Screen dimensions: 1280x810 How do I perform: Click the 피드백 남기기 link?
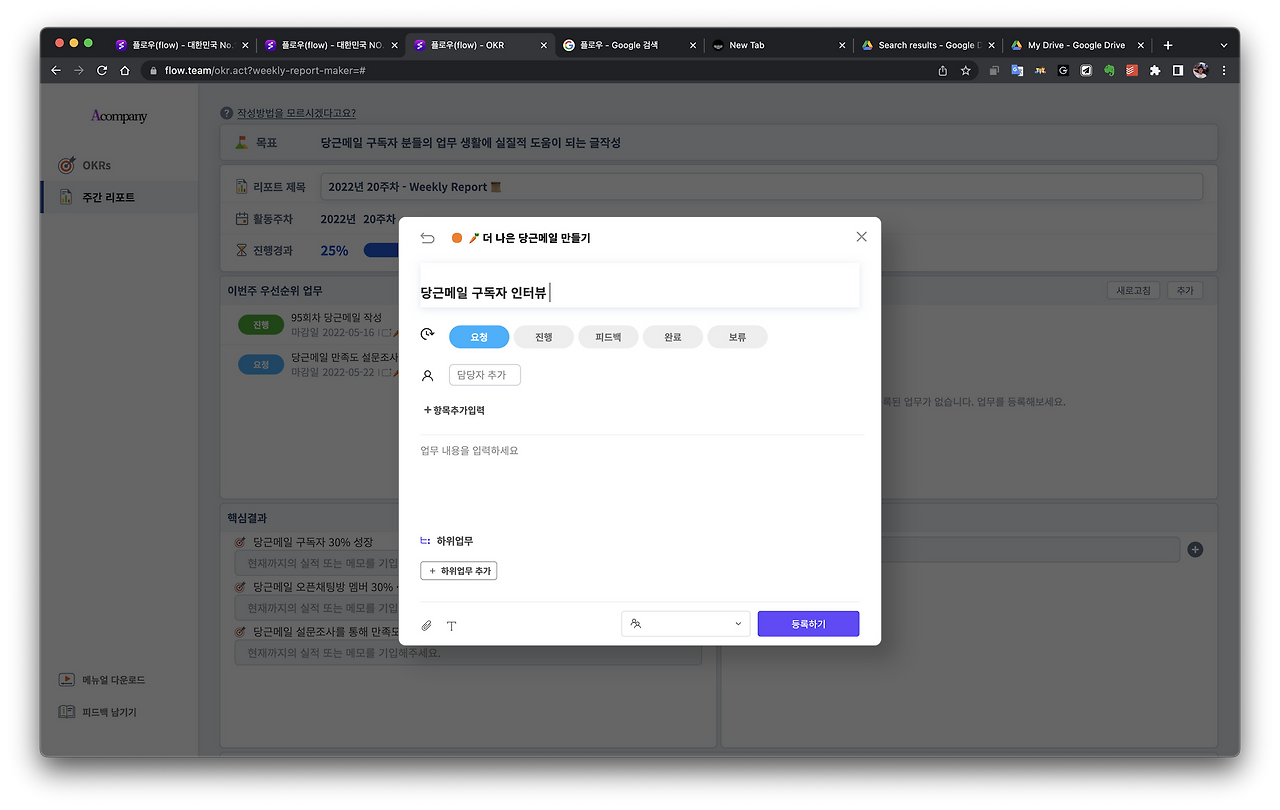110,712
